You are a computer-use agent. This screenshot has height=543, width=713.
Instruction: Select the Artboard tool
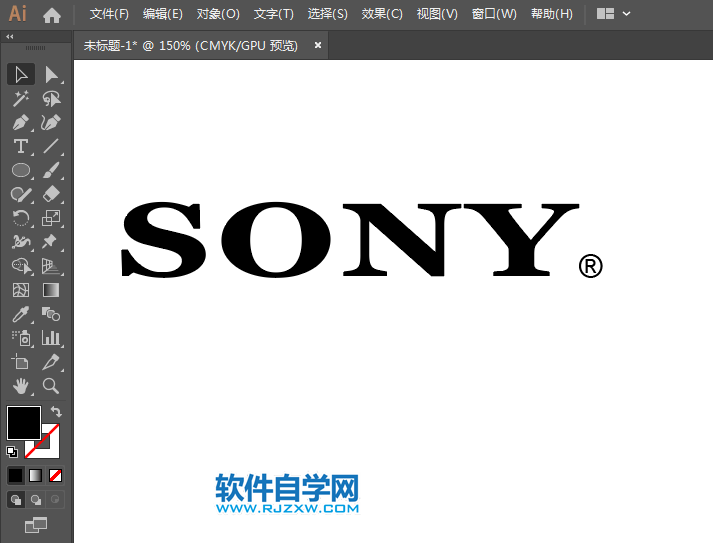[21, 362]
